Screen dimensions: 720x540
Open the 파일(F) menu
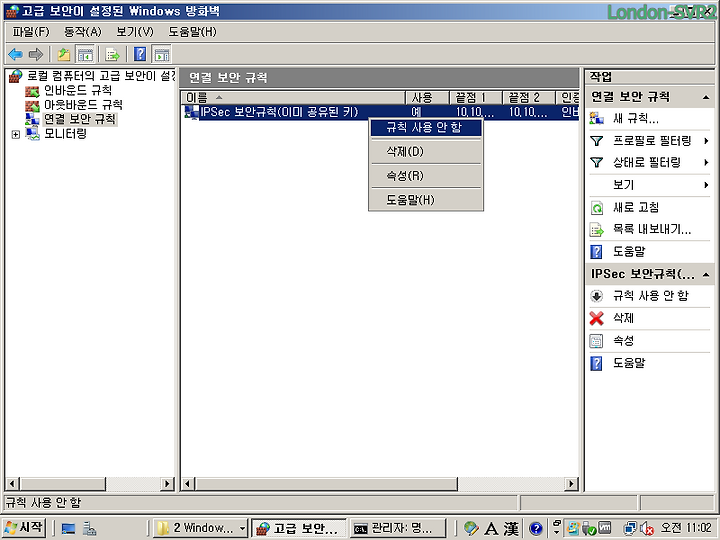click(x=31, y=32)
